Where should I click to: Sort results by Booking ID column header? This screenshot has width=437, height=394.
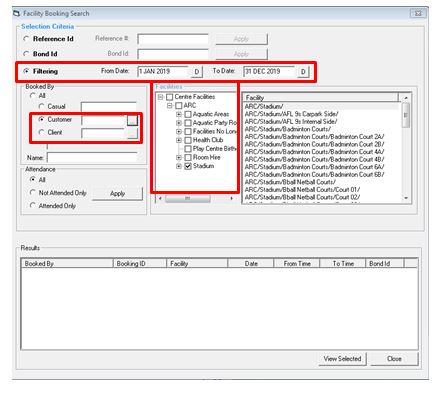[139, 263]
